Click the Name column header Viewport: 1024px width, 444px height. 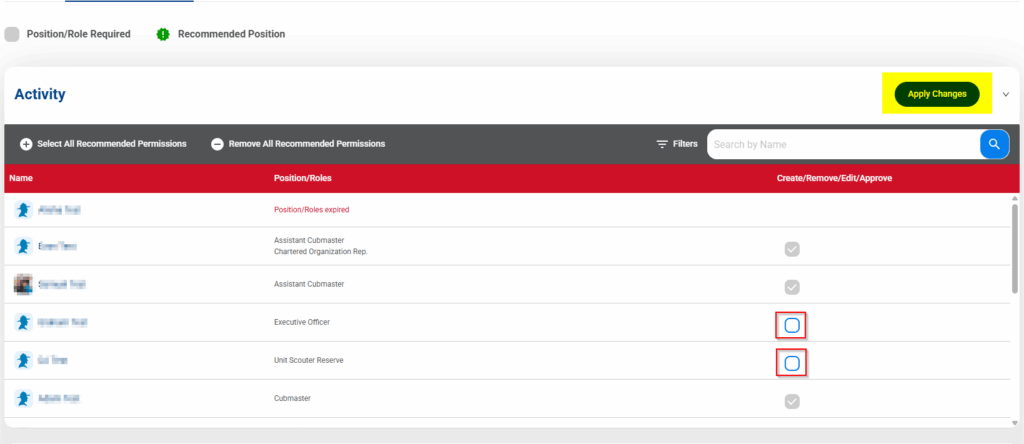(x=22, y=178)
